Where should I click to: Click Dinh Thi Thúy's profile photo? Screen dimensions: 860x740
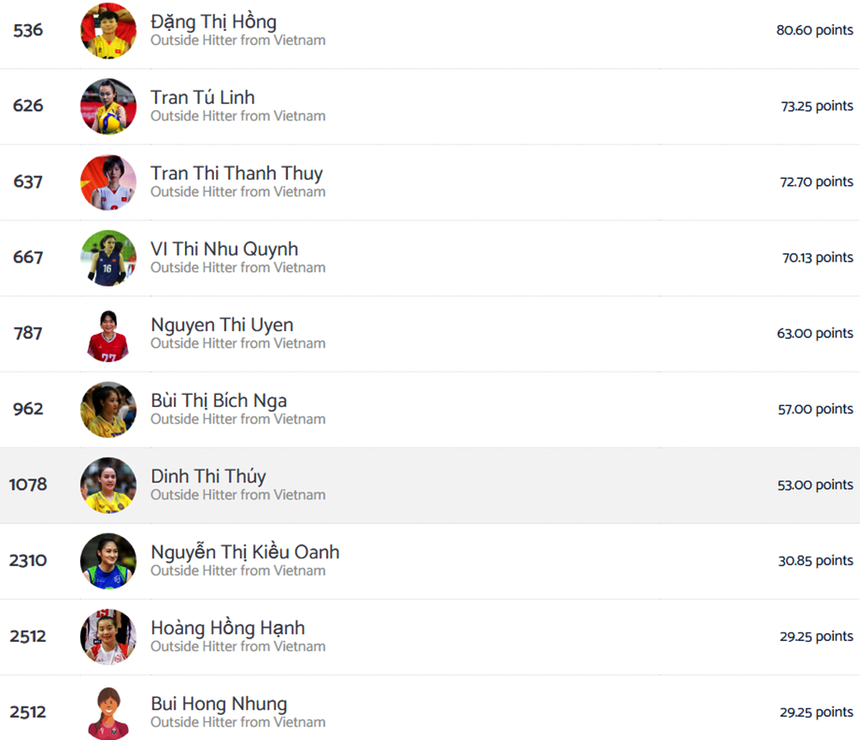click(x=108, y=485)
